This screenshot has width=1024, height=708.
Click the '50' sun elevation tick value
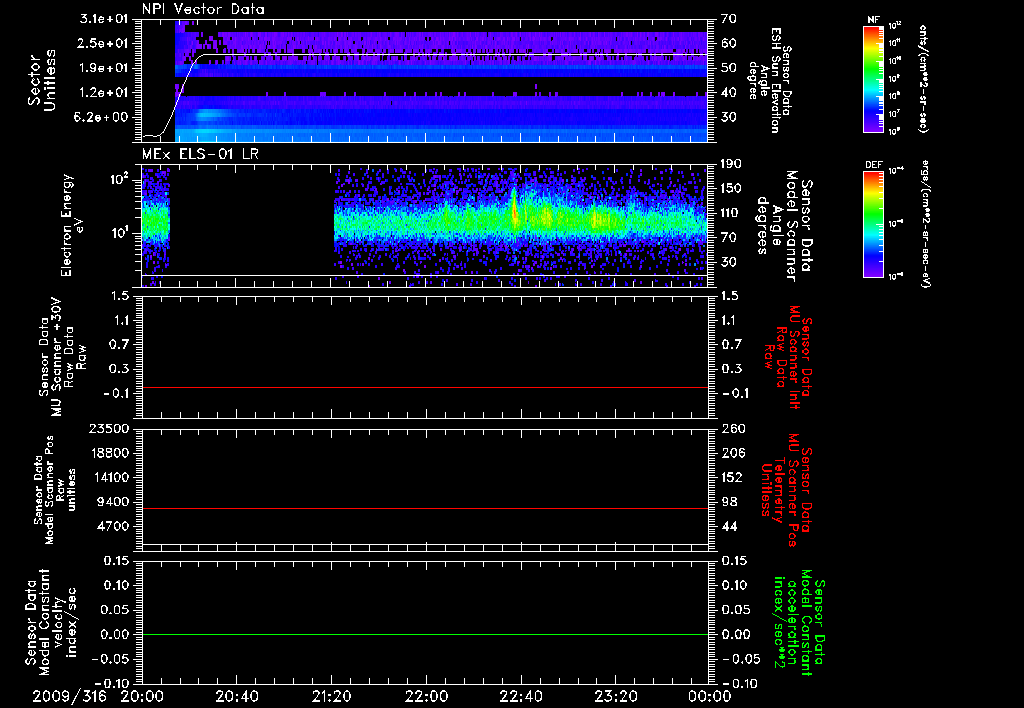point(728,68)
